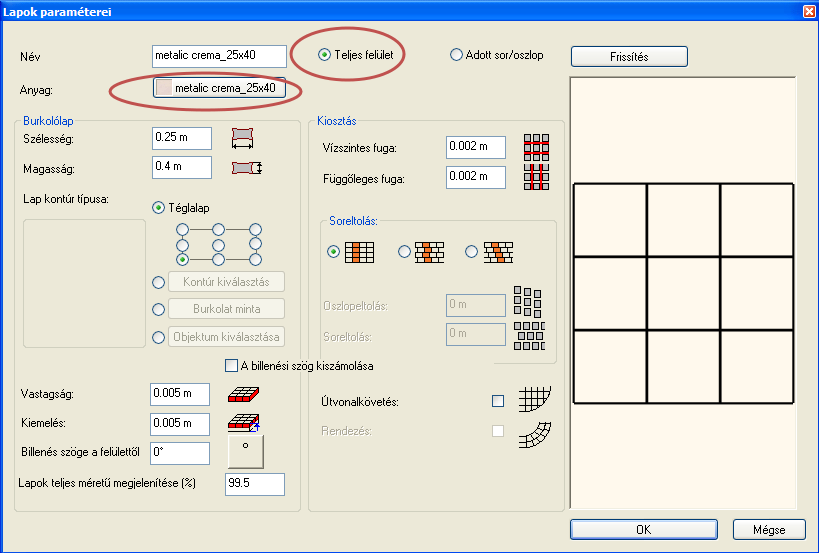Select the Adott sor/oszlop radio button
The width and height of the screenshot is (819, 553).
click(x=456, y=54)
